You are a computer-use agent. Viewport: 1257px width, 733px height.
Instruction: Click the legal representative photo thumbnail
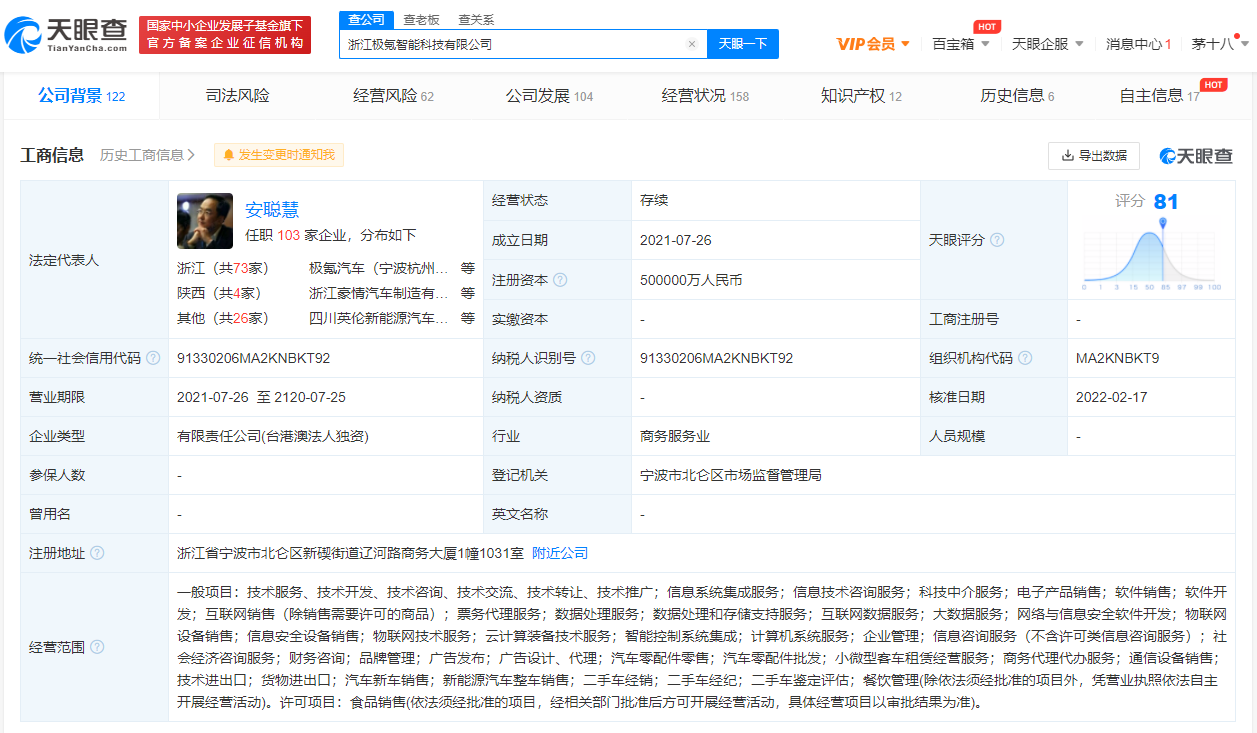tap(205, 221)
